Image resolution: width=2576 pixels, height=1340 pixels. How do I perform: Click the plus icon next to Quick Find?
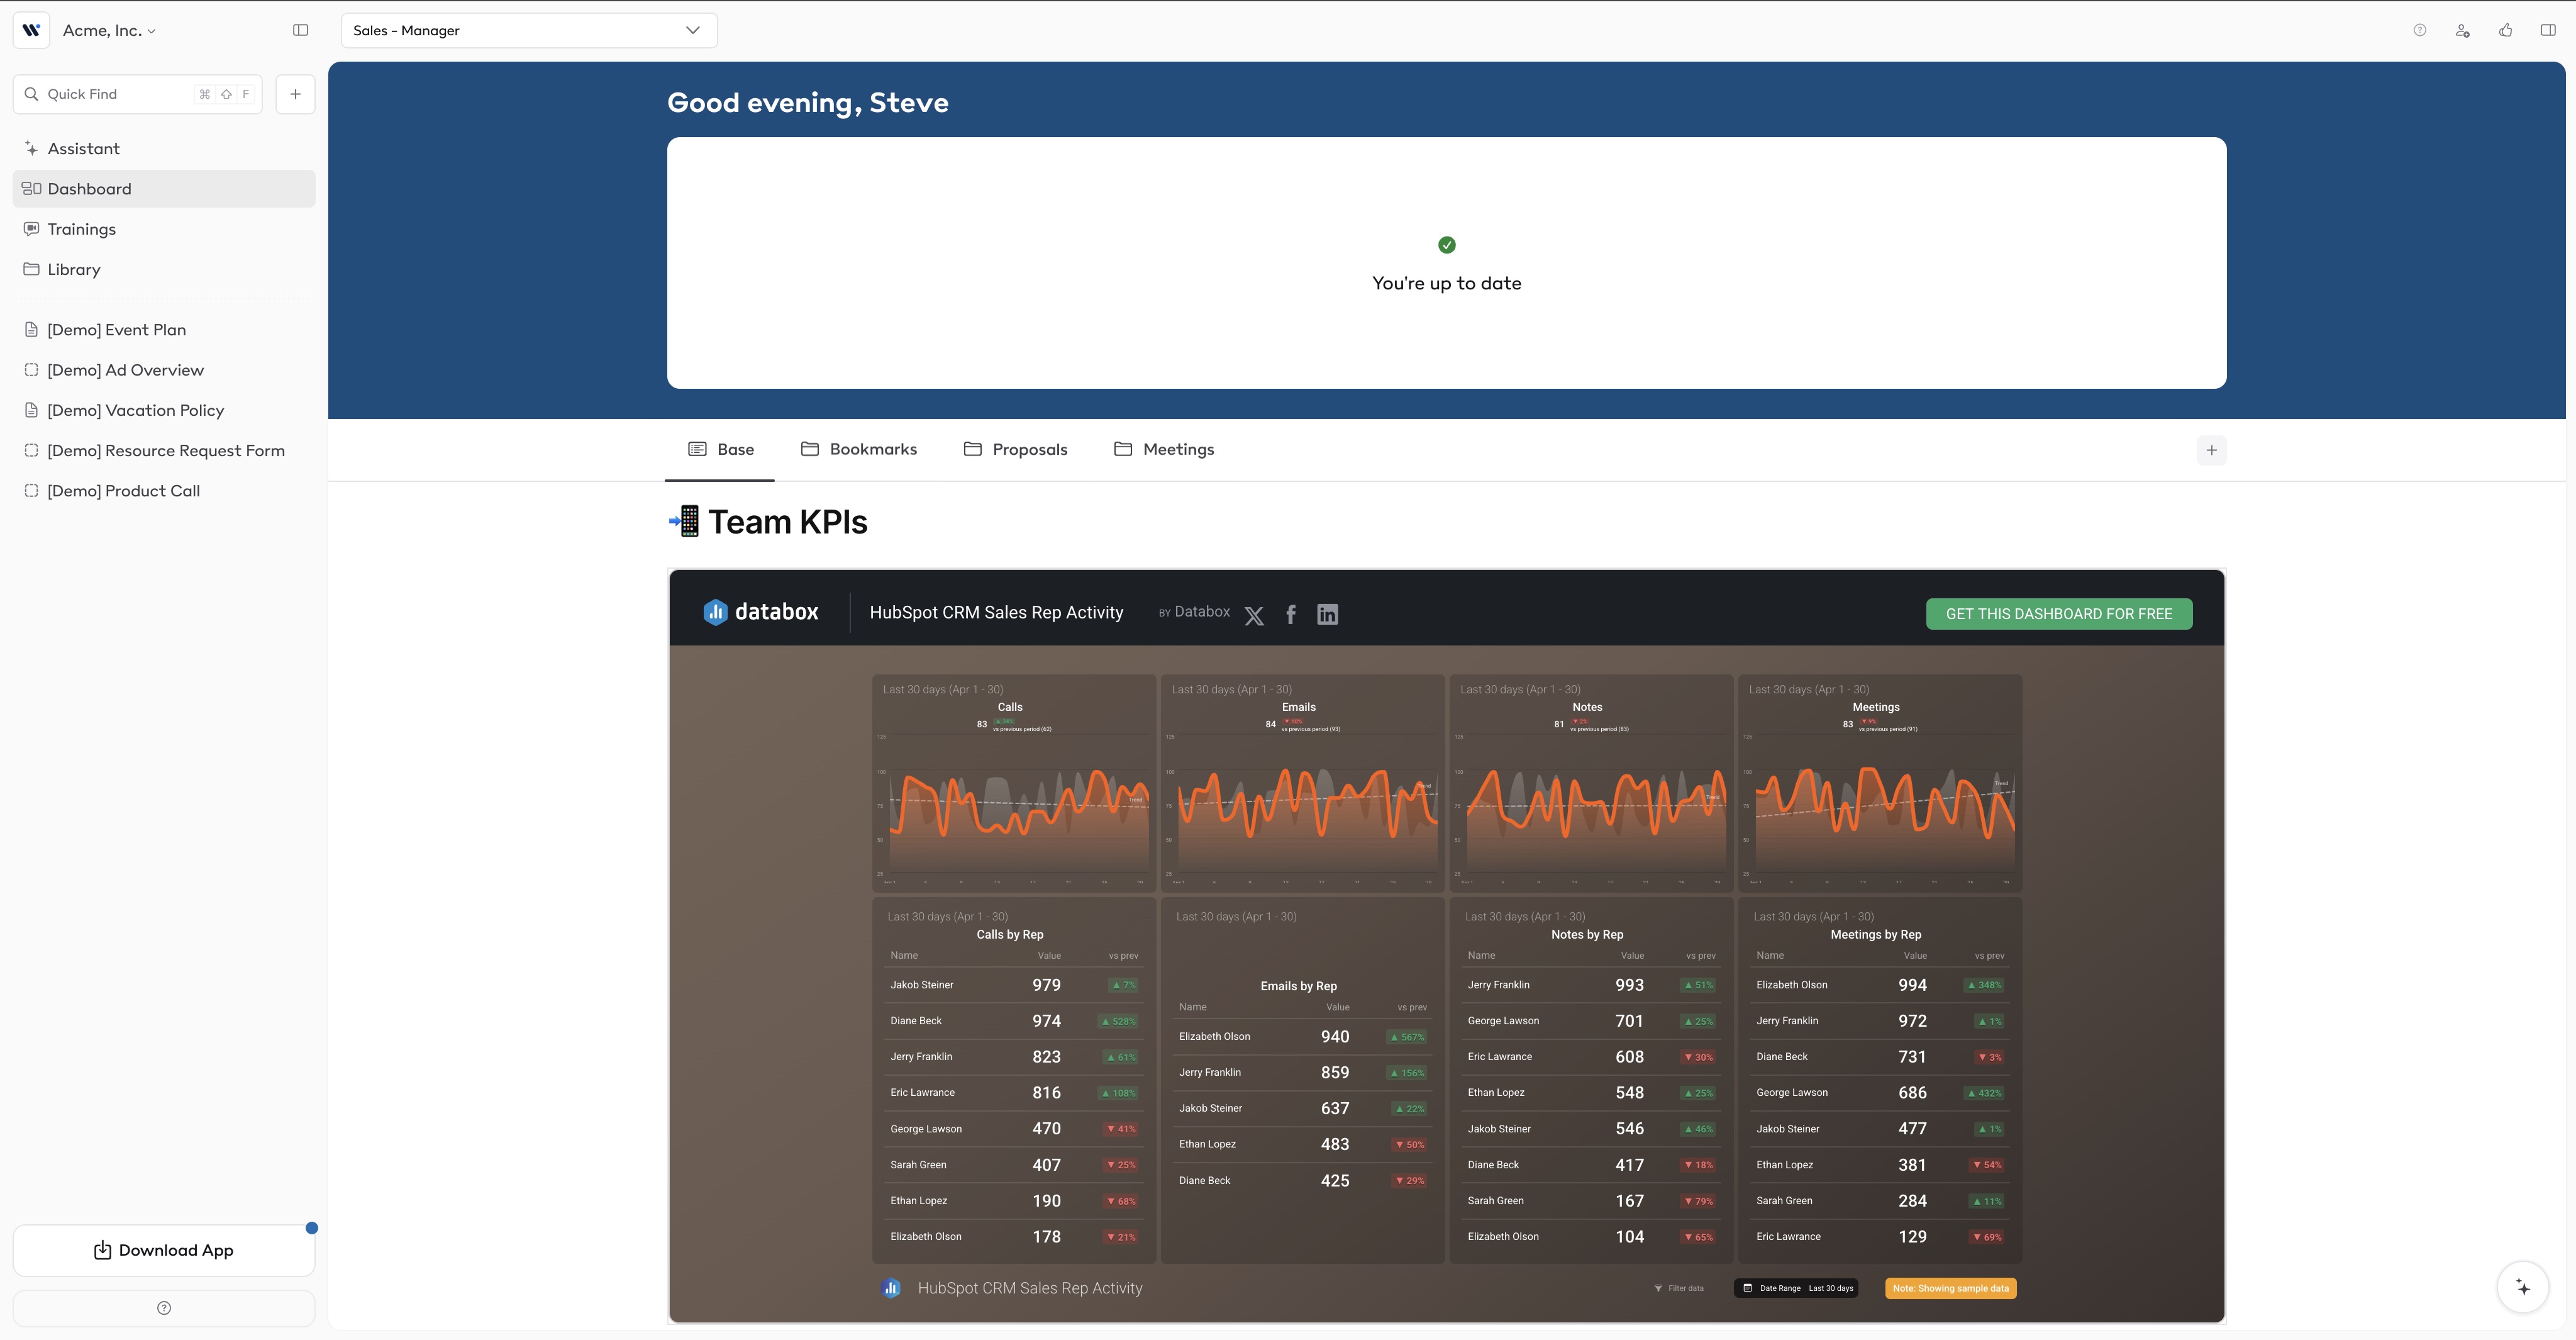point(295,94)
